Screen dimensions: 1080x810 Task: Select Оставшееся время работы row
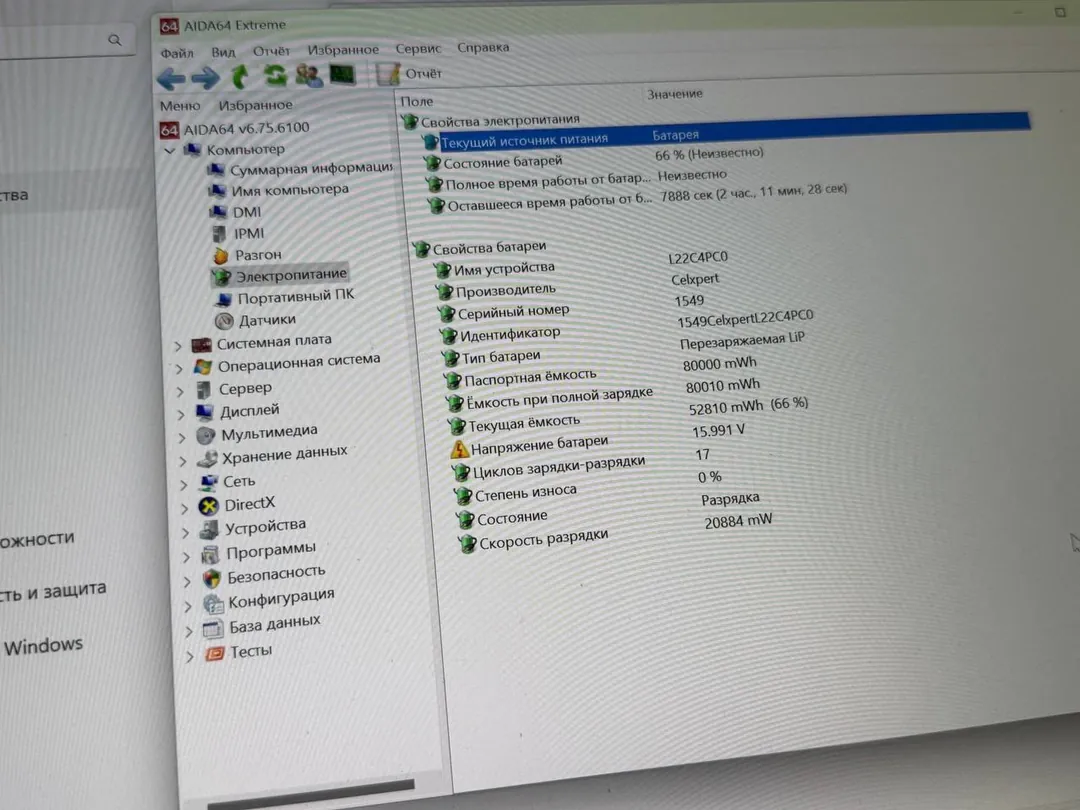636,198
